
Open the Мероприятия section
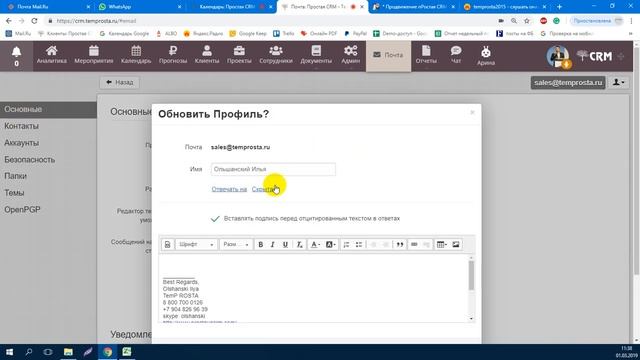click(93, 55)
